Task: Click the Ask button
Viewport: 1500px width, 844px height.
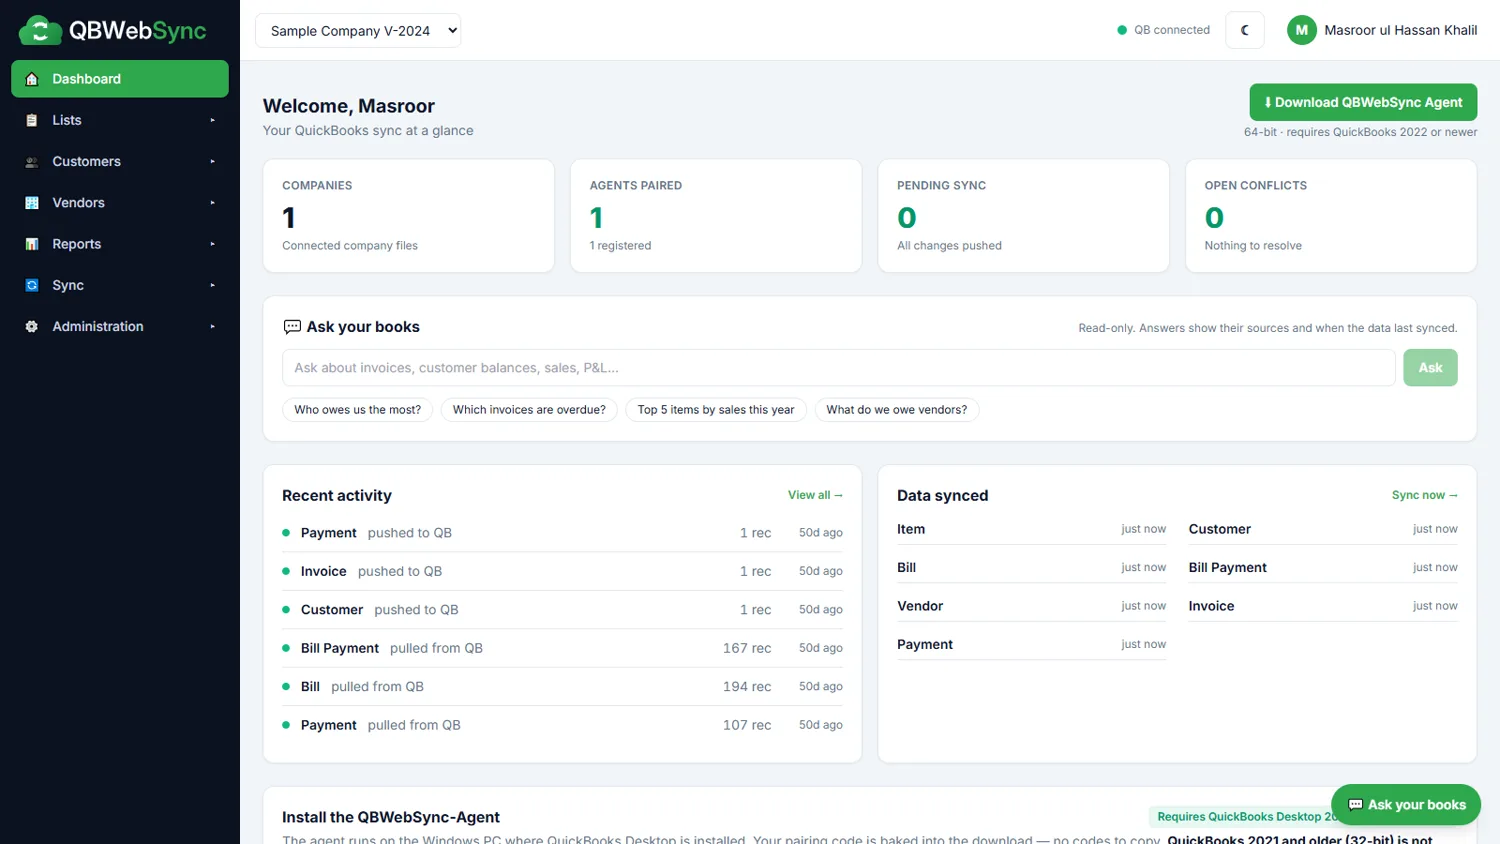Action: 1430,368
